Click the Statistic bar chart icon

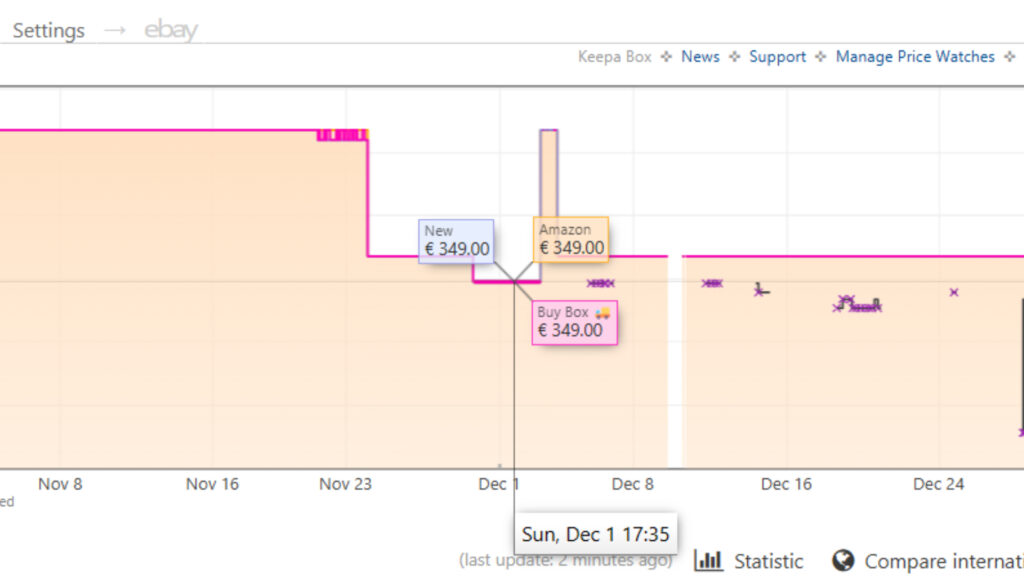click(708, 560)
